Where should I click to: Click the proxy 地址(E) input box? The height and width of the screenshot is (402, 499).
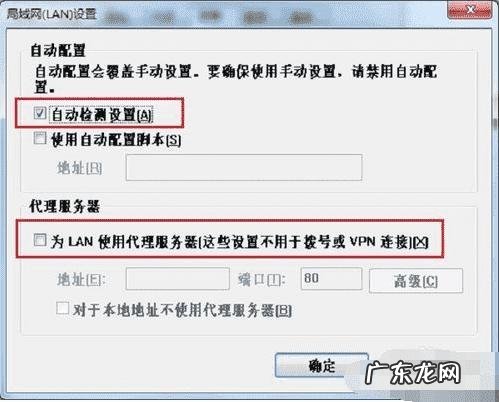tap(178, 279)
